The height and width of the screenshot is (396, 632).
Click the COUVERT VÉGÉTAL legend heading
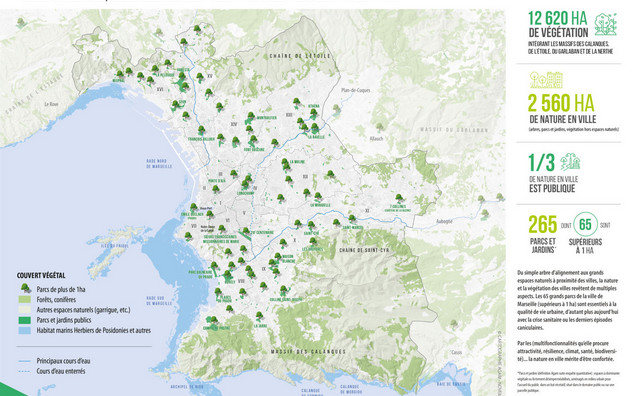pos(41,276)
